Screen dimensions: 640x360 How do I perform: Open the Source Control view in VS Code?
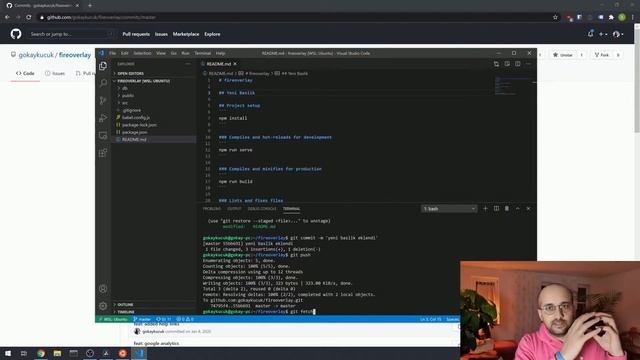click(103, 100)
